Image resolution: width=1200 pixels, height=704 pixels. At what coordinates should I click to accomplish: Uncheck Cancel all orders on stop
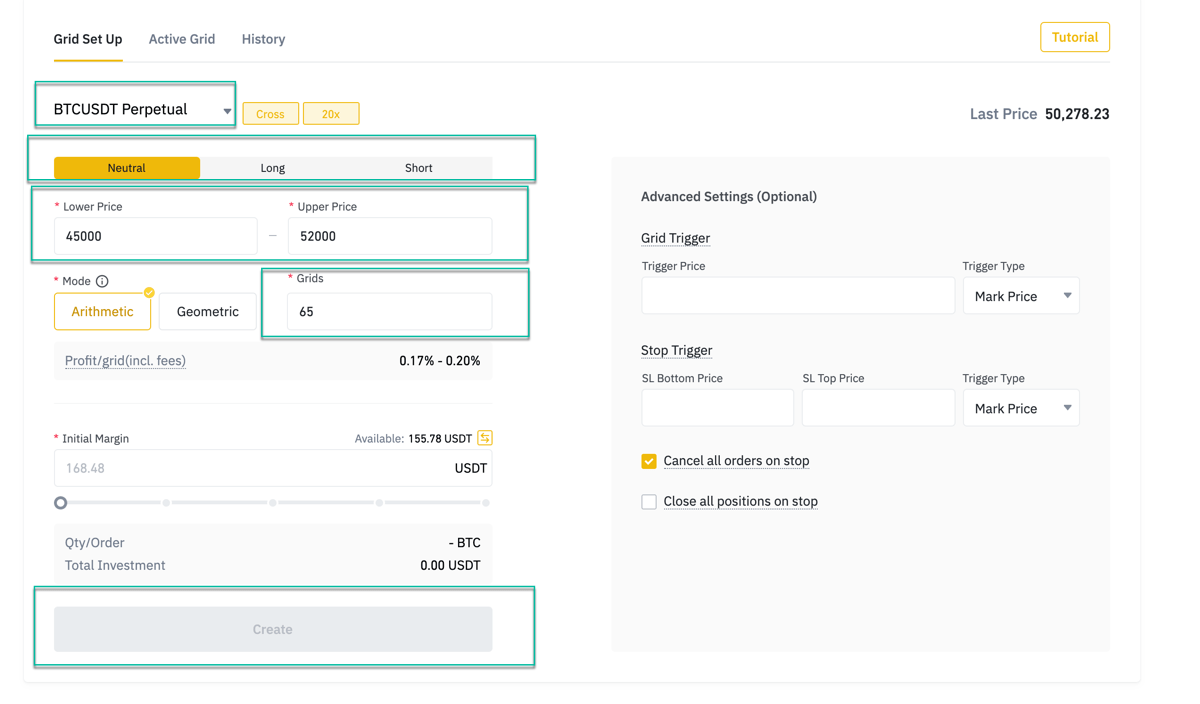click(x=649, y=461)
